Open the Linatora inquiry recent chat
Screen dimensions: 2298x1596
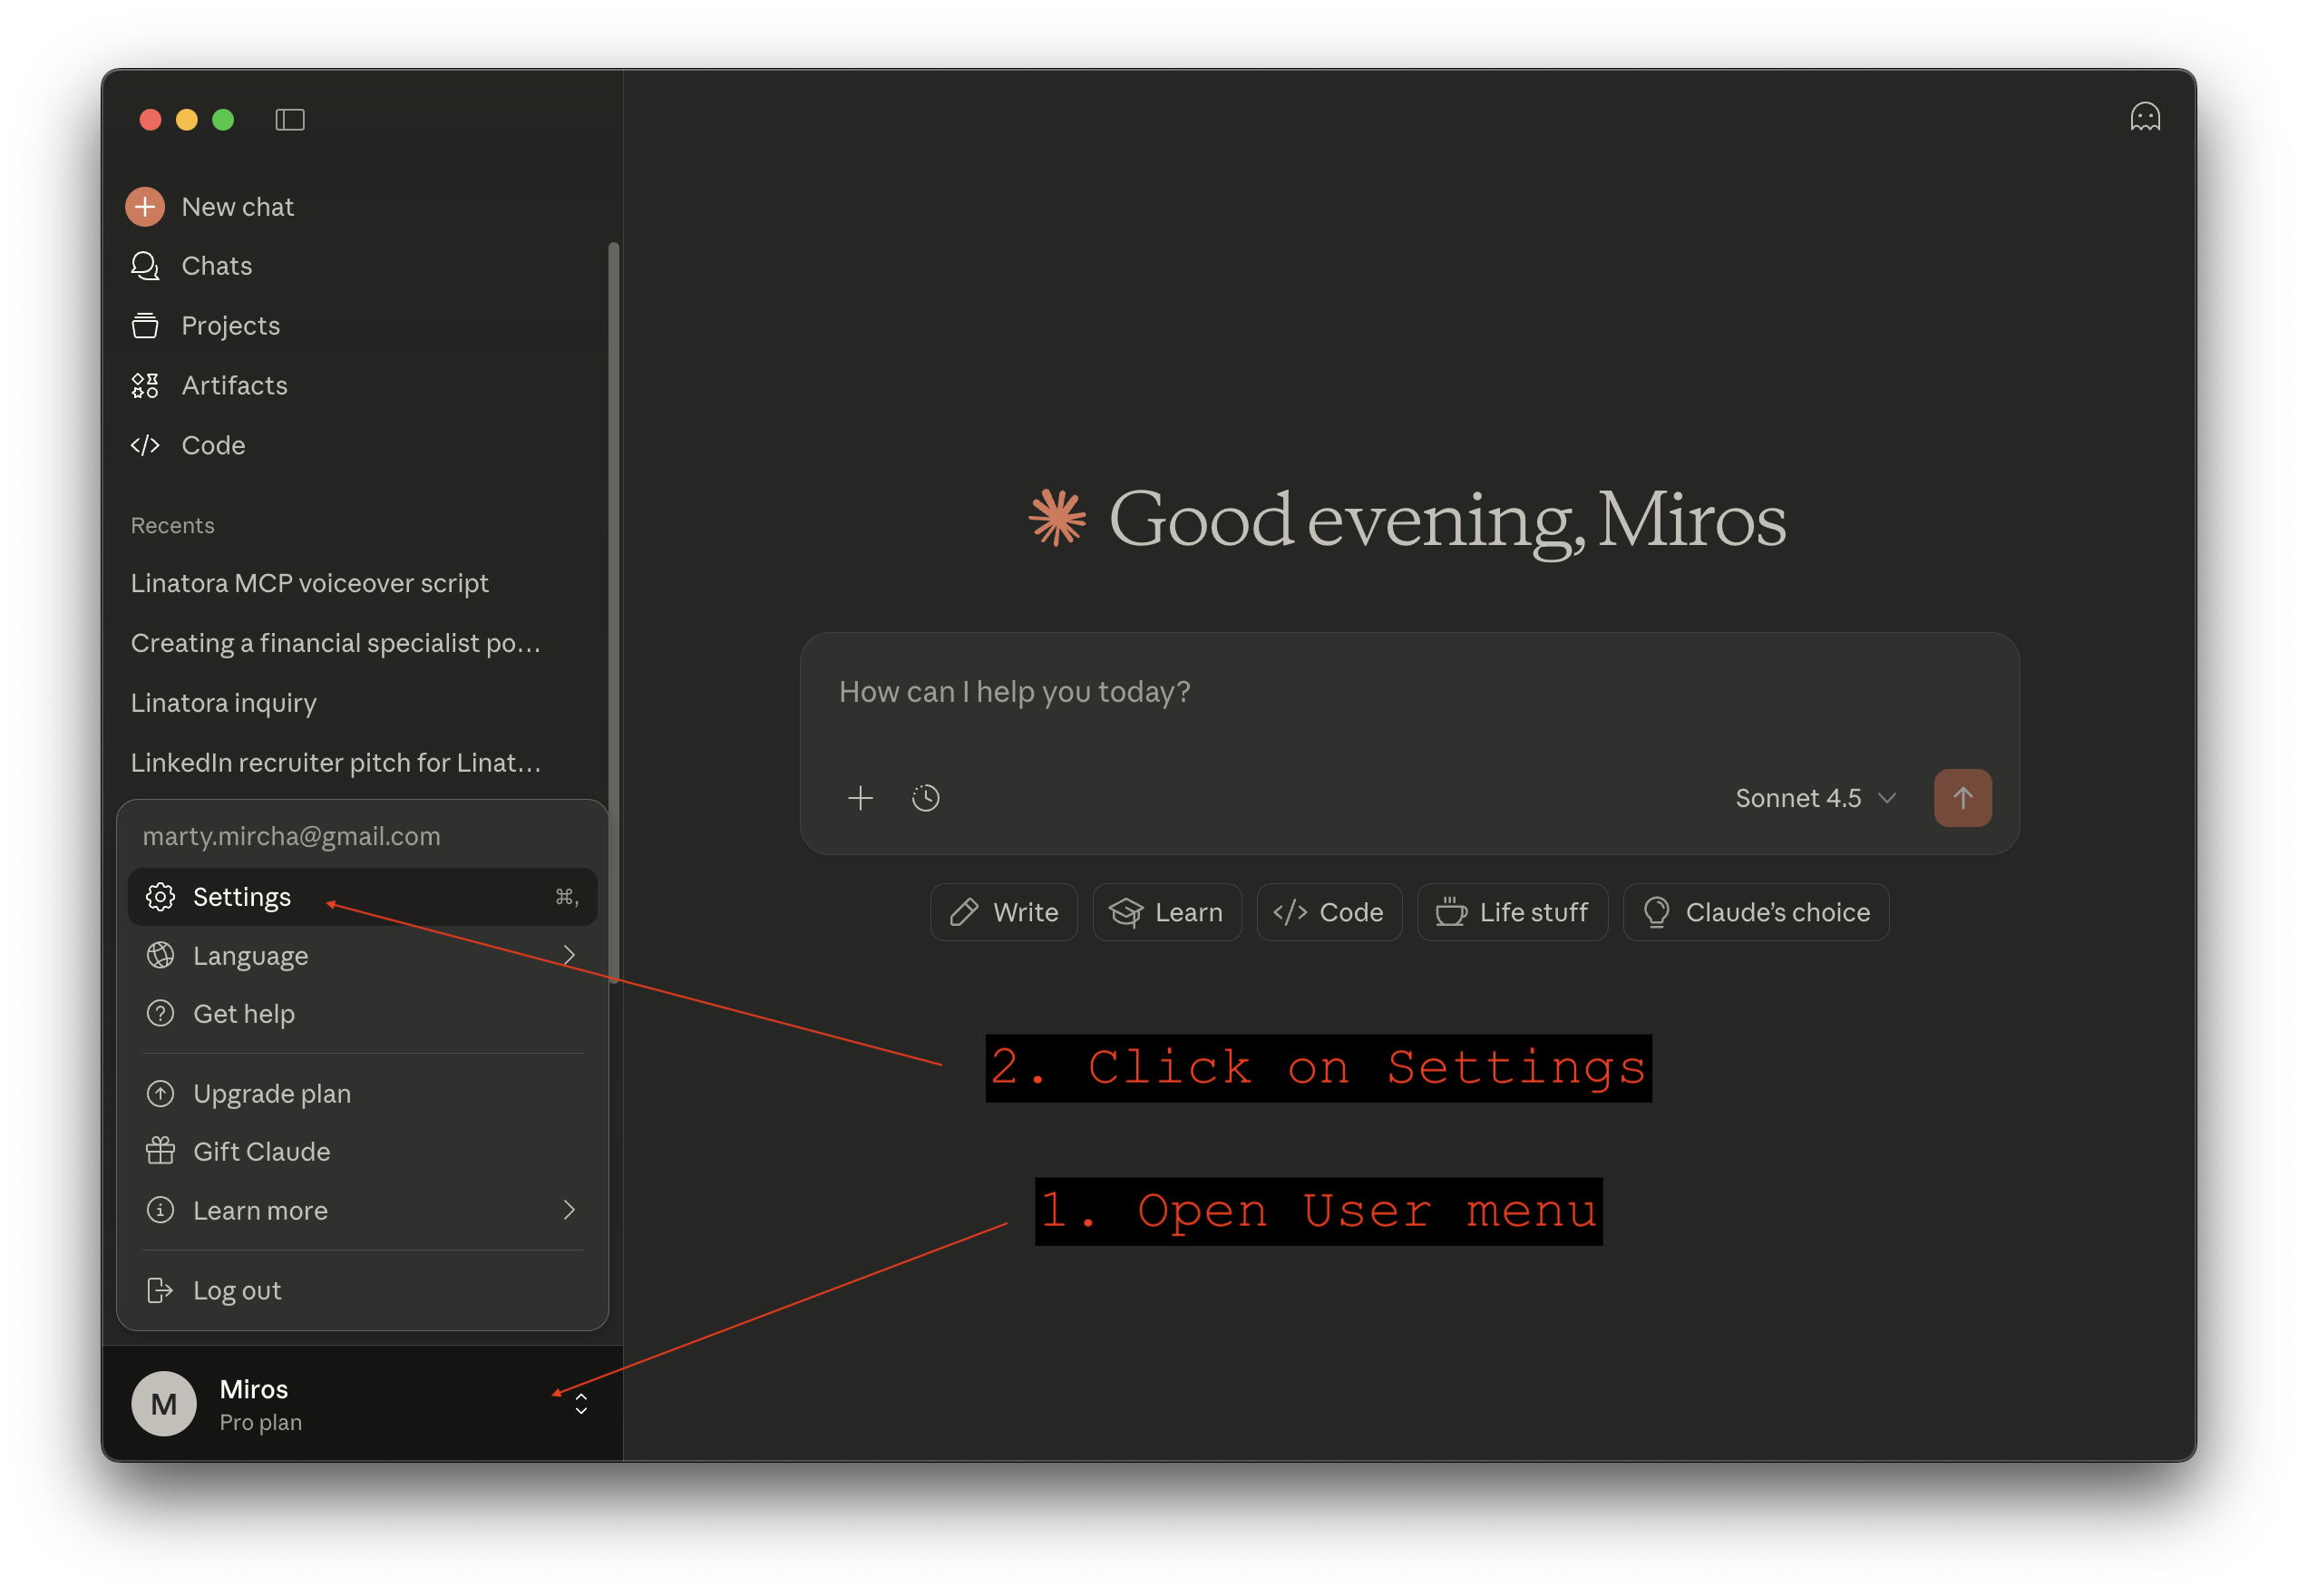tap(223, 702)
